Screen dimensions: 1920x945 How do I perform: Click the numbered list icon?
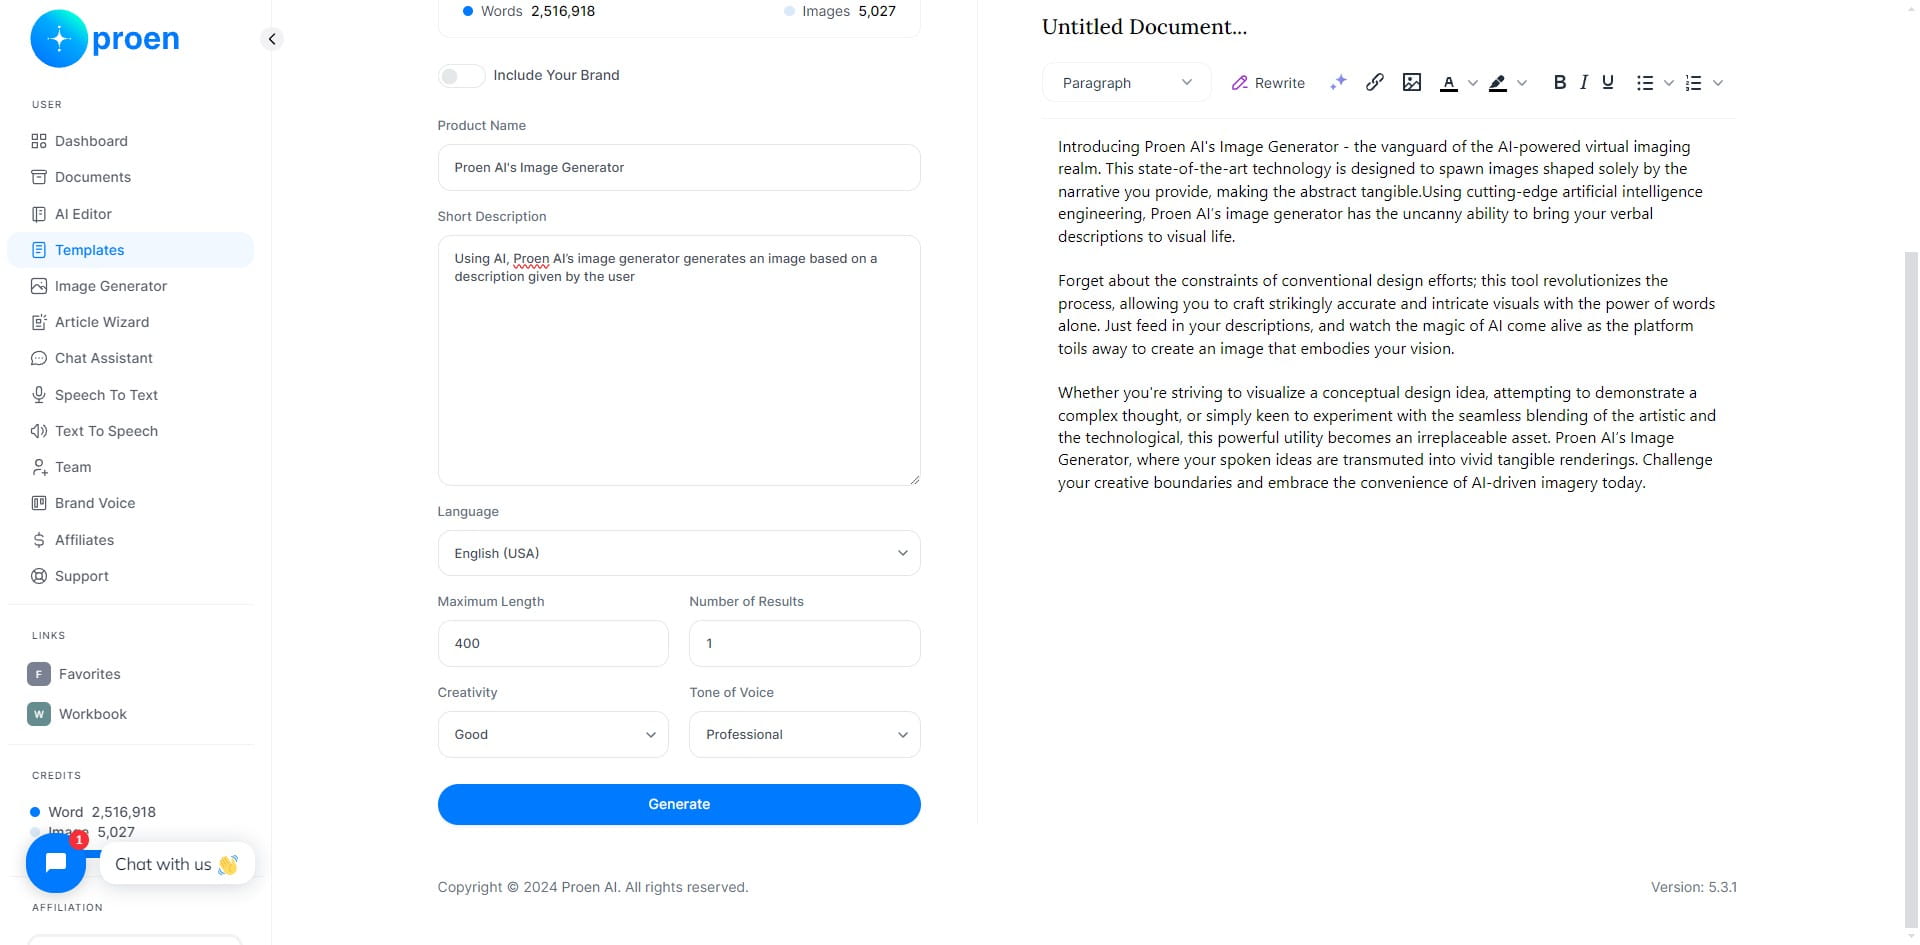[x=1693, y=83]
